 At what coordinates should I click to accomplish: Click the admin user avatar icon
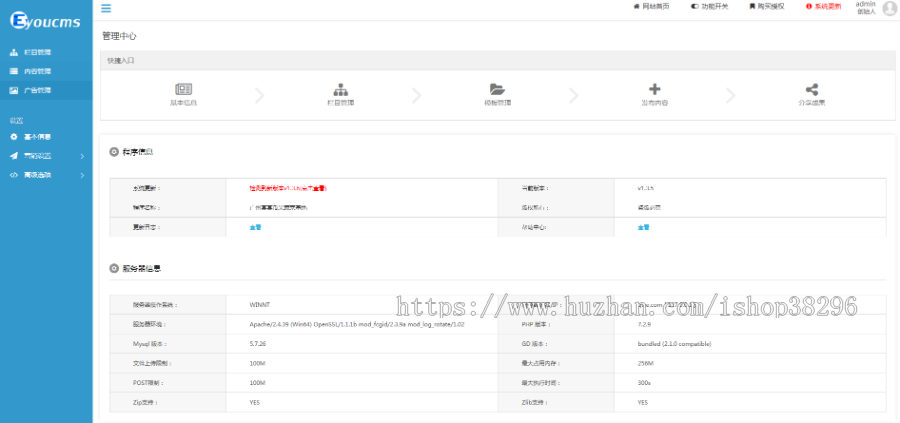[889, 8]
